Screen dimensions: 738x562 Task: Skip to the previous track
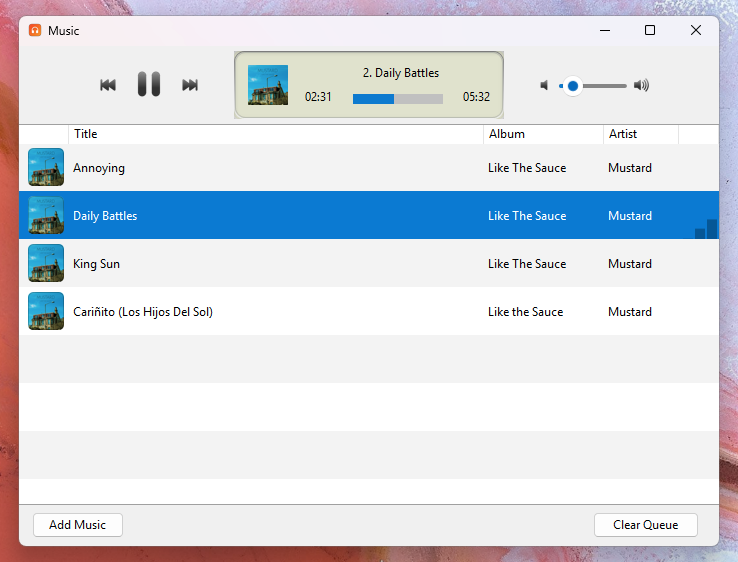pos(108,85)
